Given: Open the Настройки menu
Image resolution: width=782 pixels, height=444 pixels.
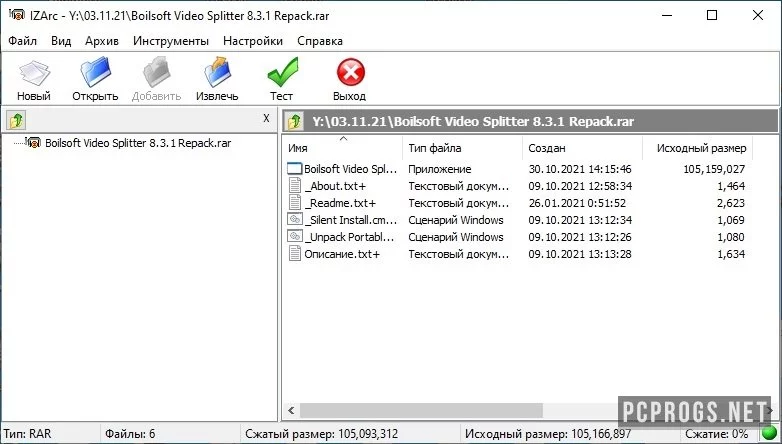Looking at the screenshot, I should (253, 41).
